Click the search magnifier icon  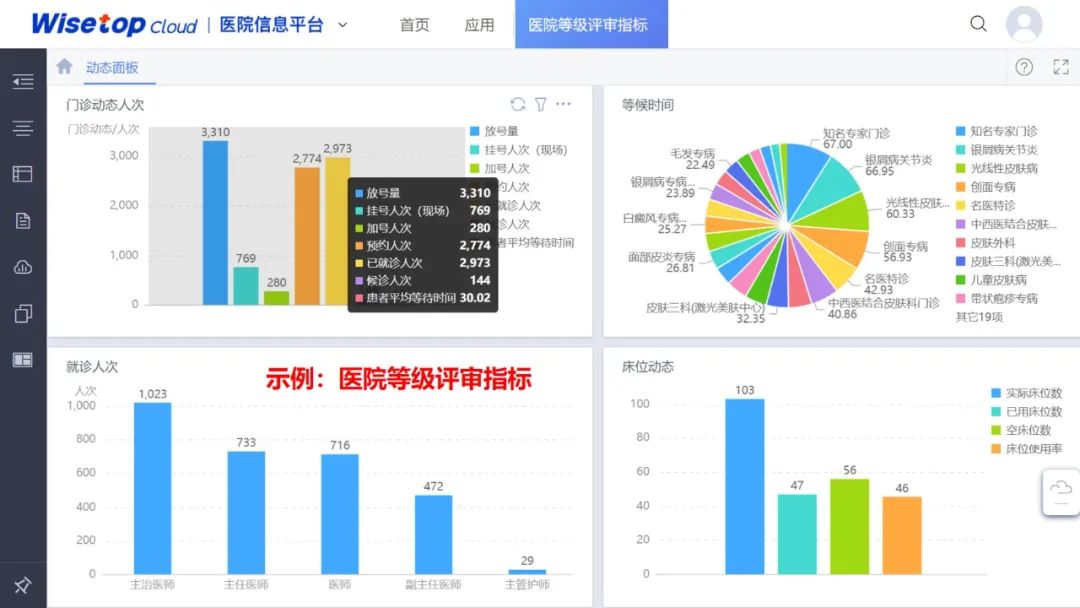[978, 24]
